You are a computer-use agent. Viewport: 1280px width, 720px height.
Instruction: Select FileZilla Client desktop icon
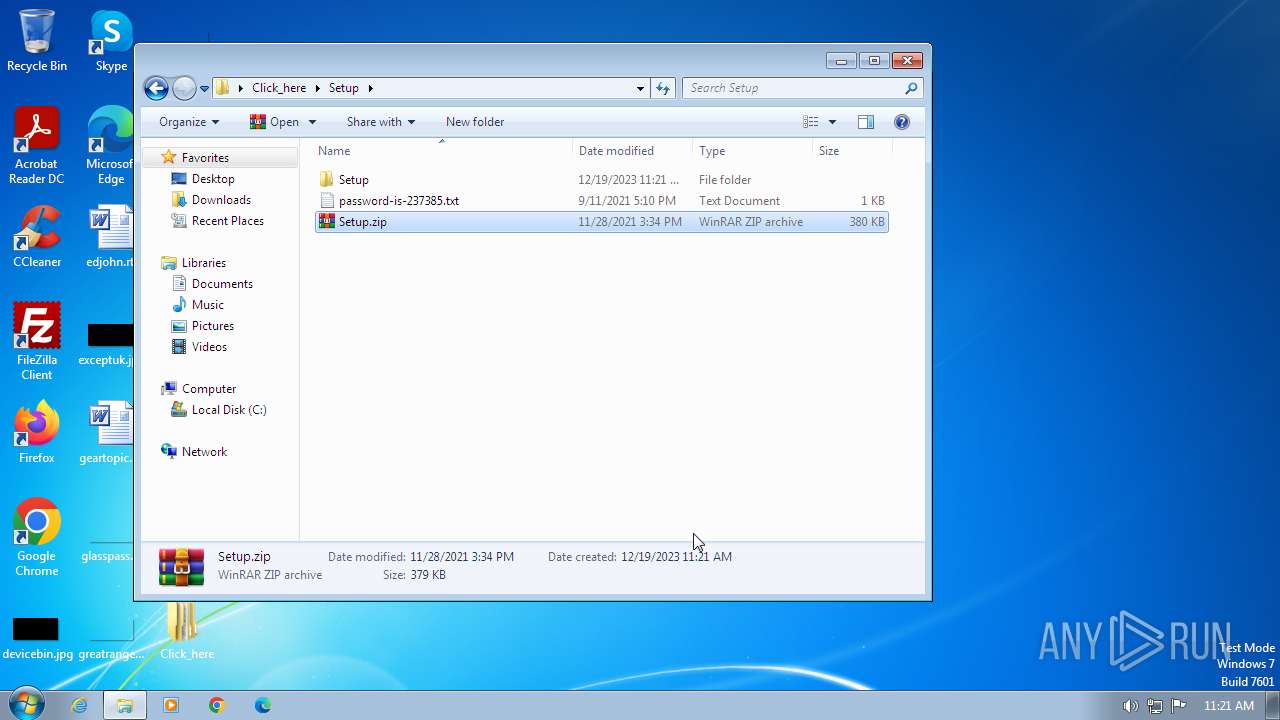click(37, 342)
